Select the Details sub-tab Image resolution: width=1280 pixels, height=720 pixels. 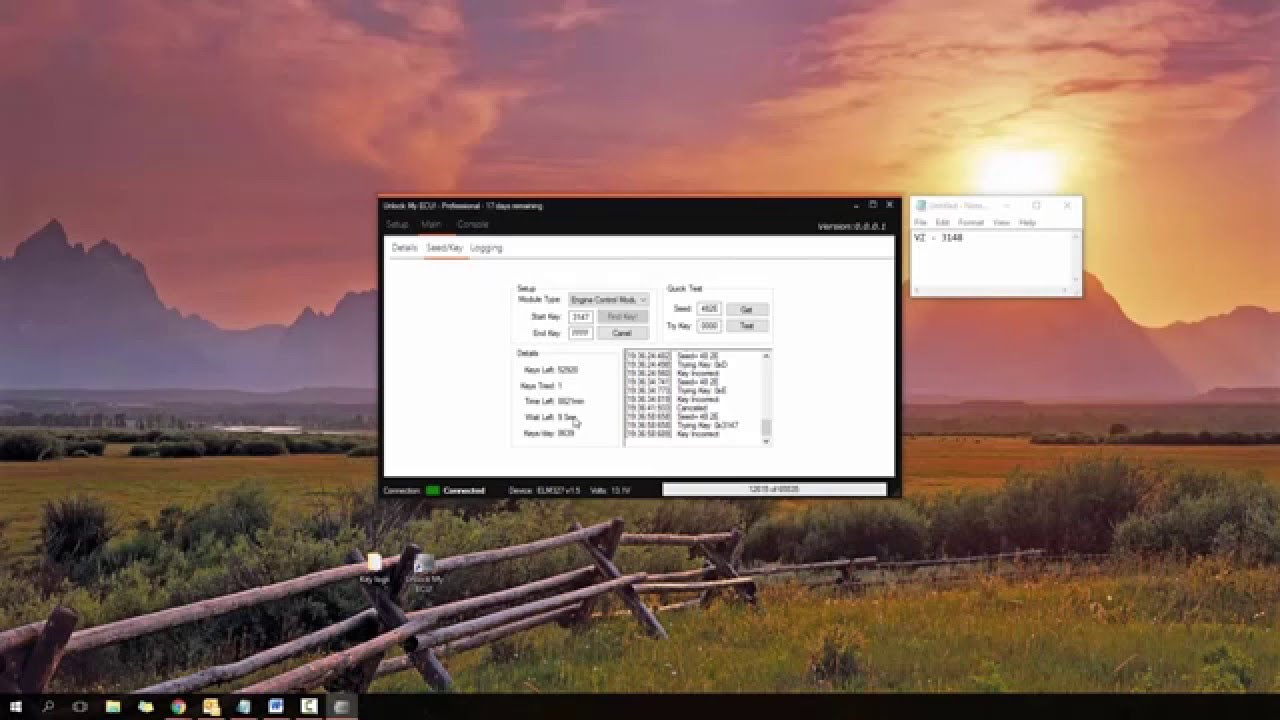tap(404, 248)
